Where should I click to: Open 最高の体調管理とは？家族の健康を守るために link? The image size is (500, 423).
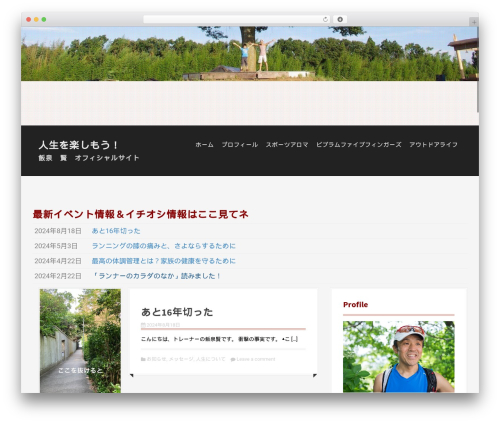click(163, 261)
